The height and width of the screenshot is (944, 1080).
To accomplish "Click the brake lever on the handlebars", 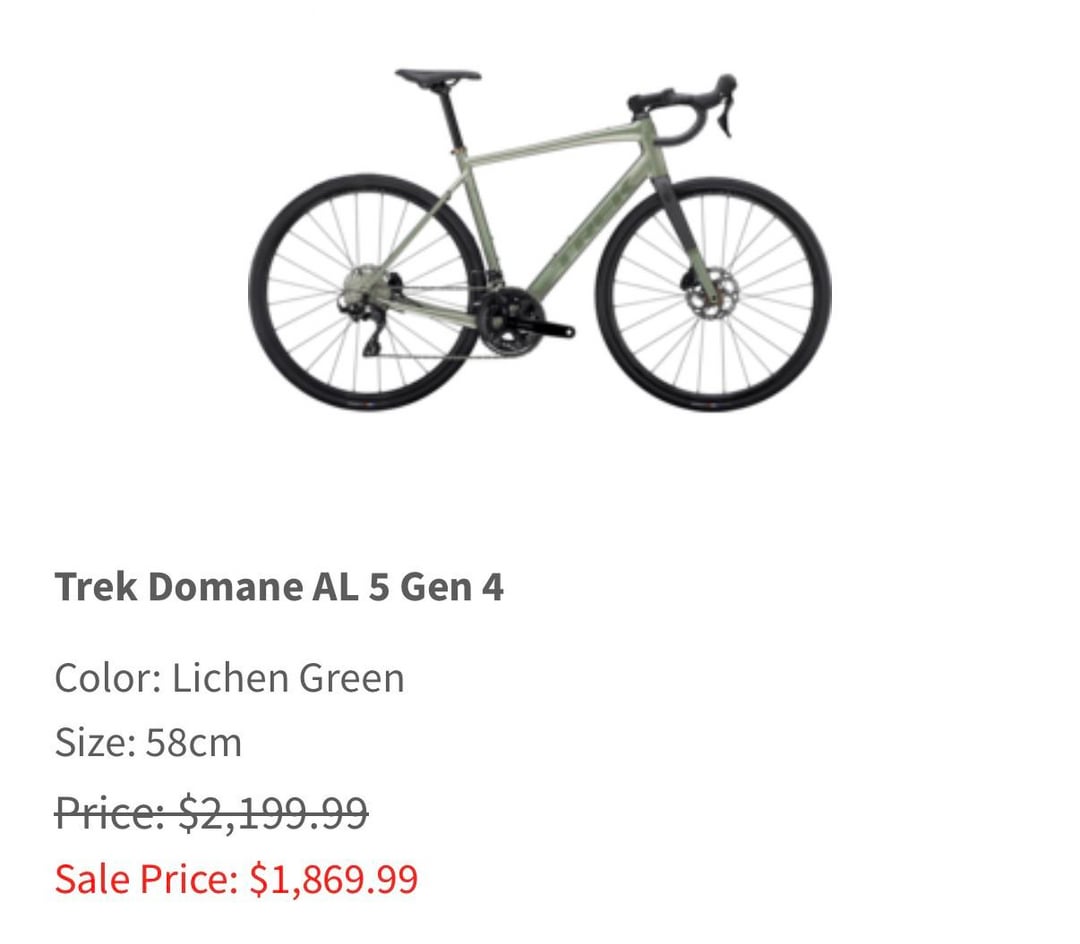I will click(724, 110).
